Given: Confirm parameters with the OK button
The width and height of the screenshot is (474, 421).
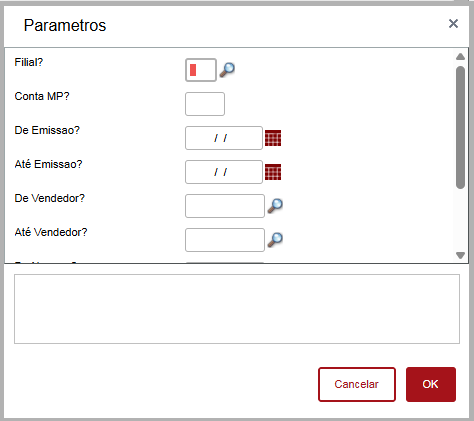Looking at the screenshot, I should 431,384.
